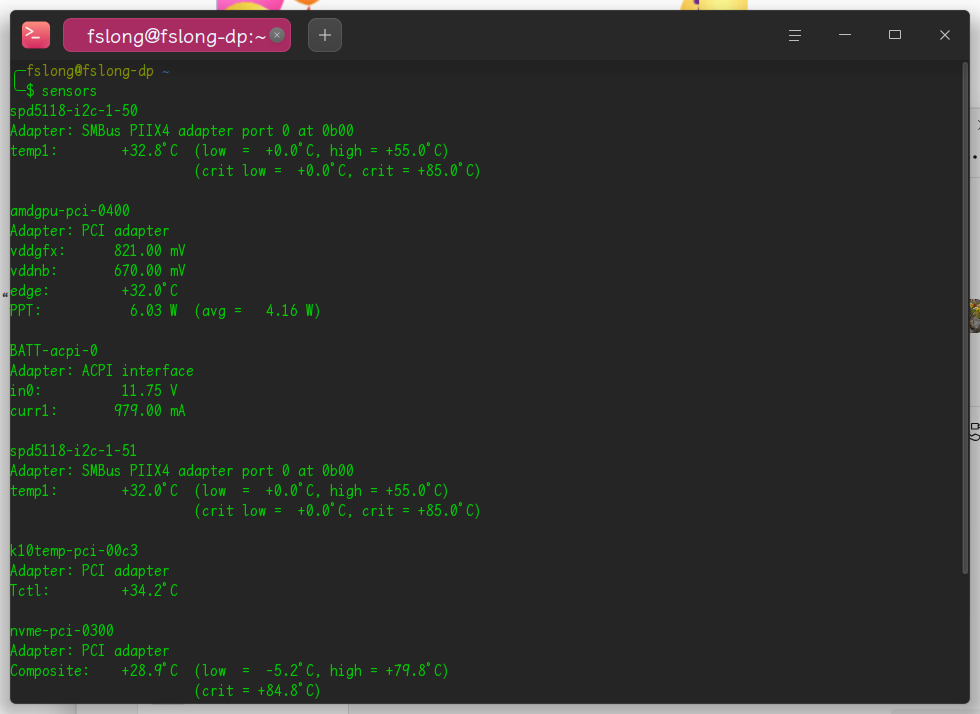The height and width of the screenshot is (714, 980).
Task: Click 'Adapter: ACPI interface' line
Action: click(102, 371)
